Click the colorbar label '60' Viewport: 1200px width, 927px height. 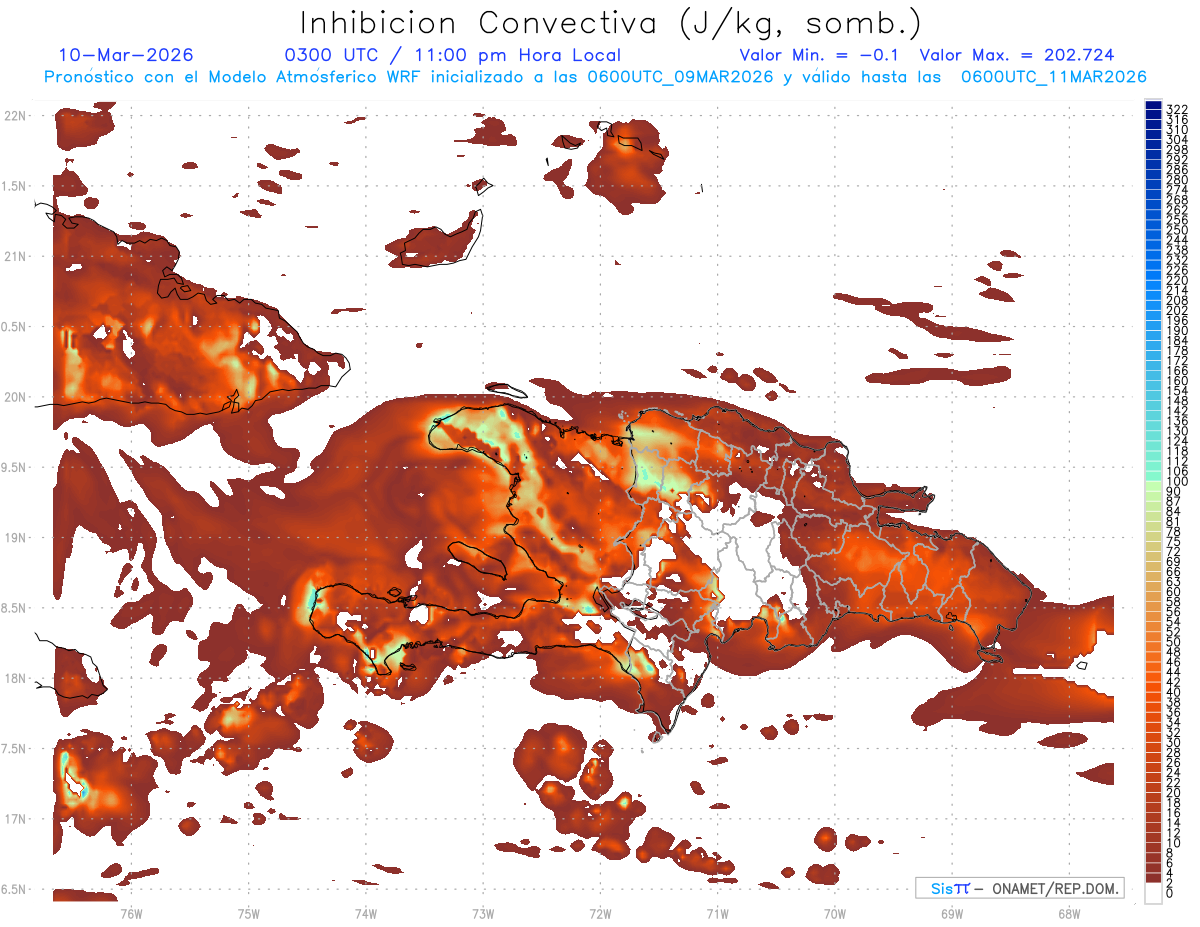tap(1173, 592)
